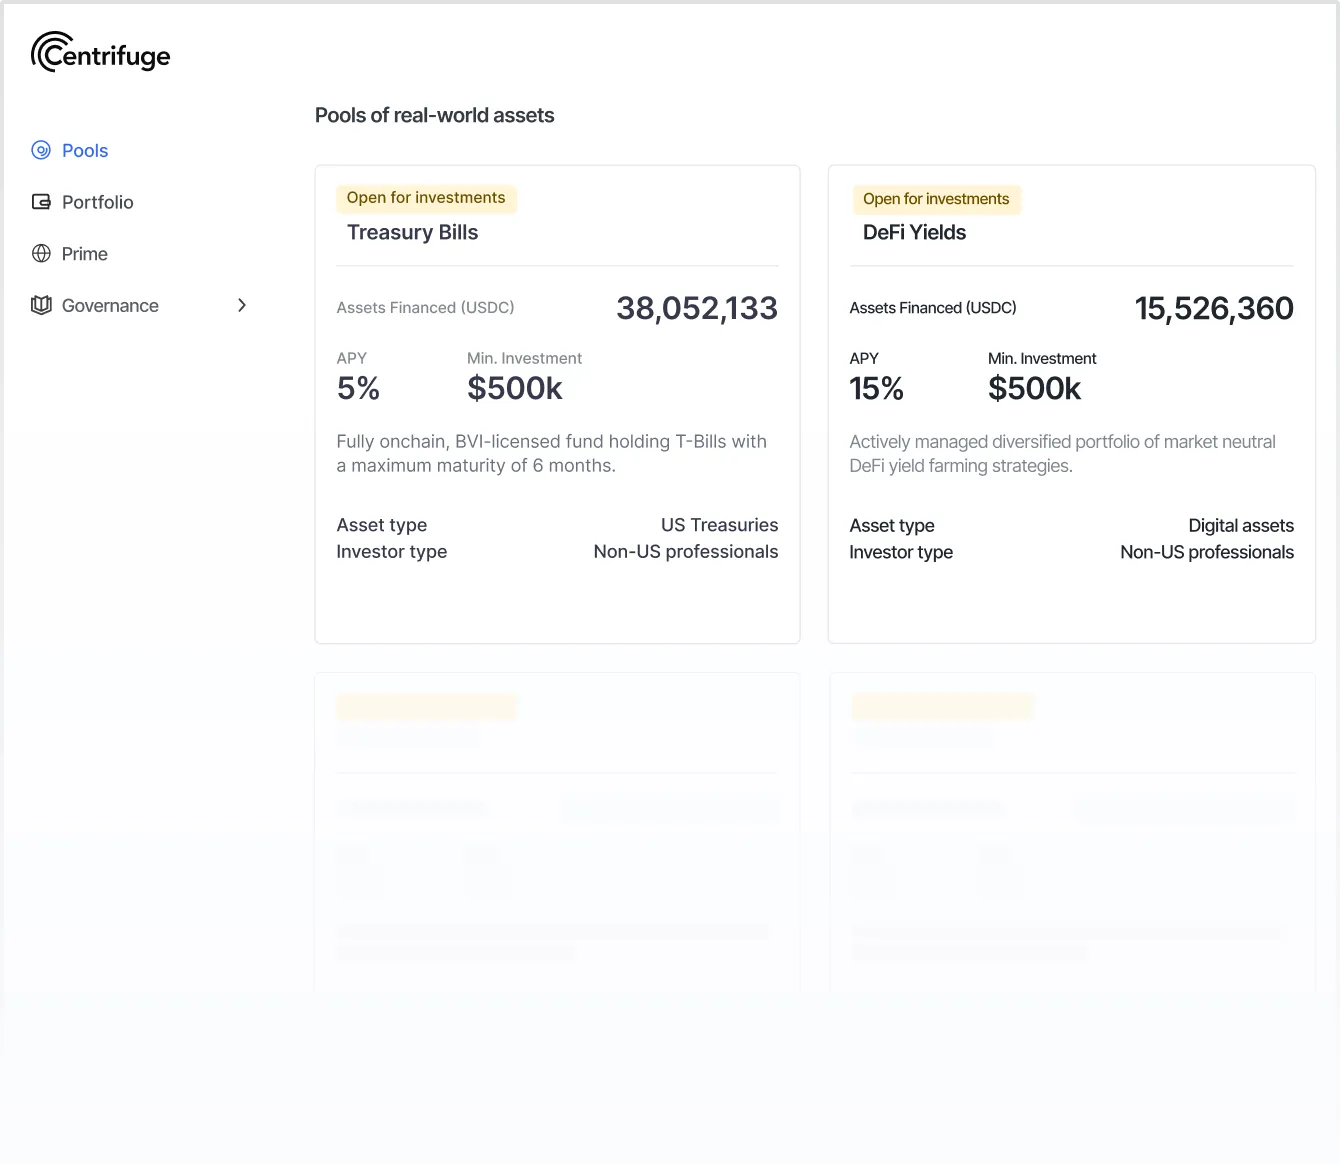Open the Governance menu label
This screenshot has width=1340, height=1164.
110,306
